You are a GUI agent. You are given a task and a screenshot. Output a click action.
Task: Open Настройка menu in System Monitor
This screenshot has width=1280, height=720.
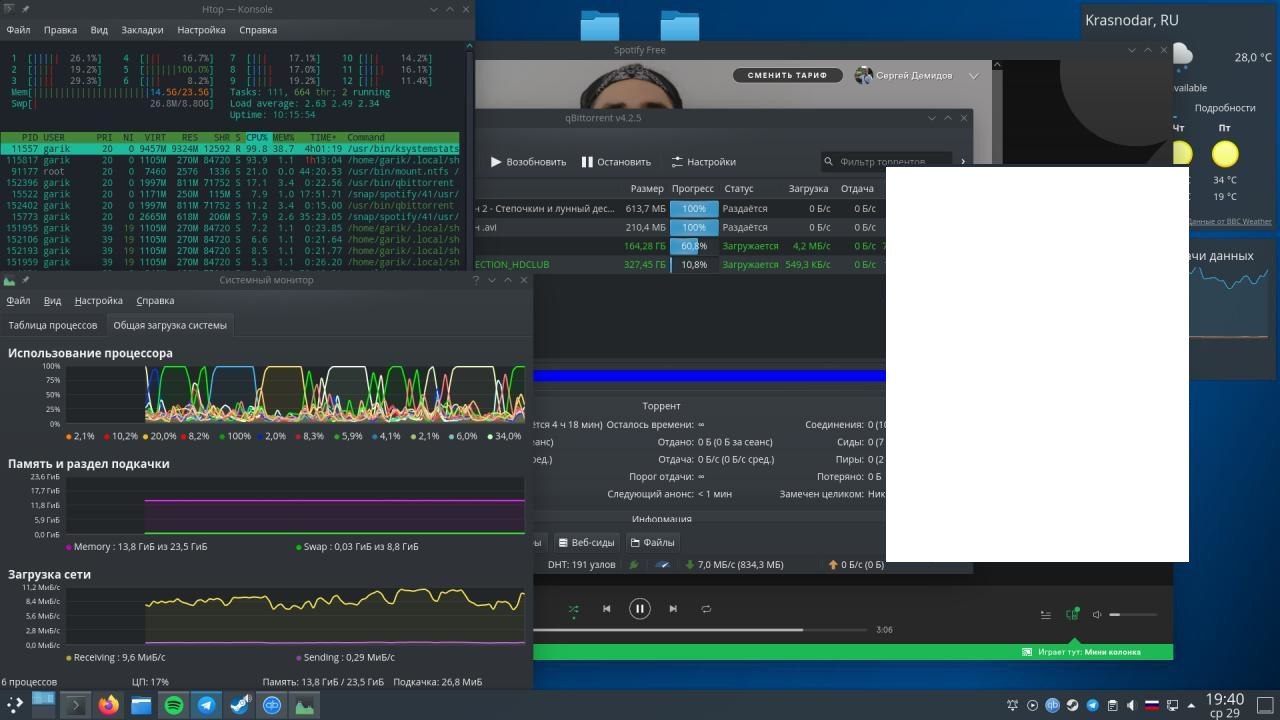coord(98,300)
